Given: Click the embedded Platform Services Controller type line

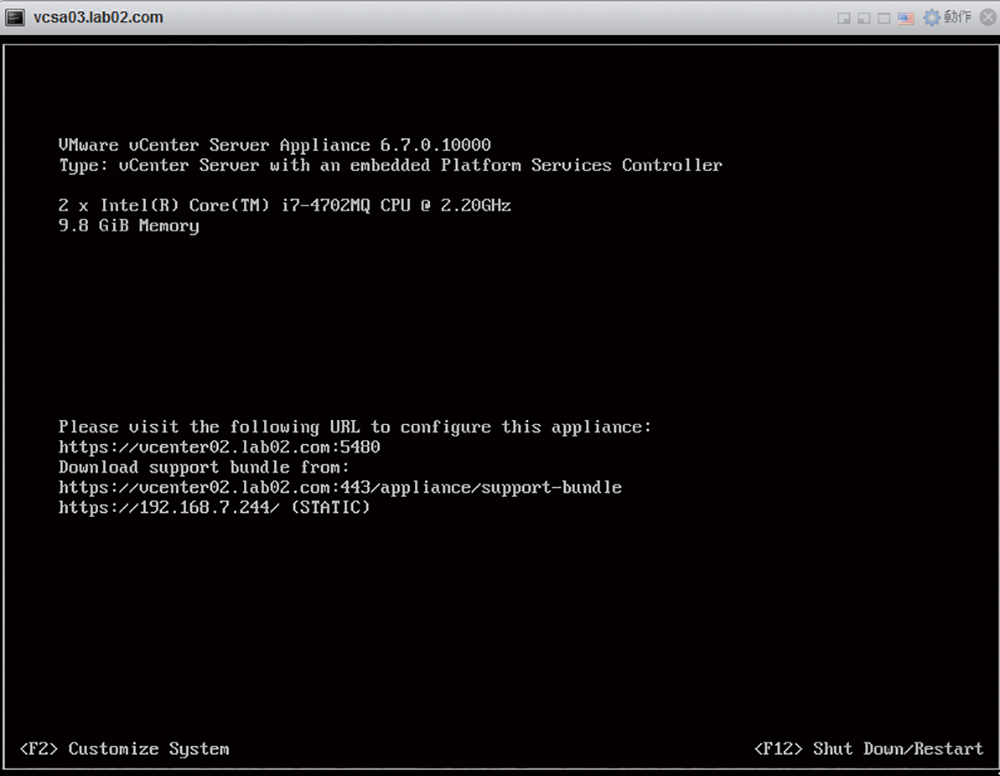Looking at the screenshot, I should click(390, 165).
